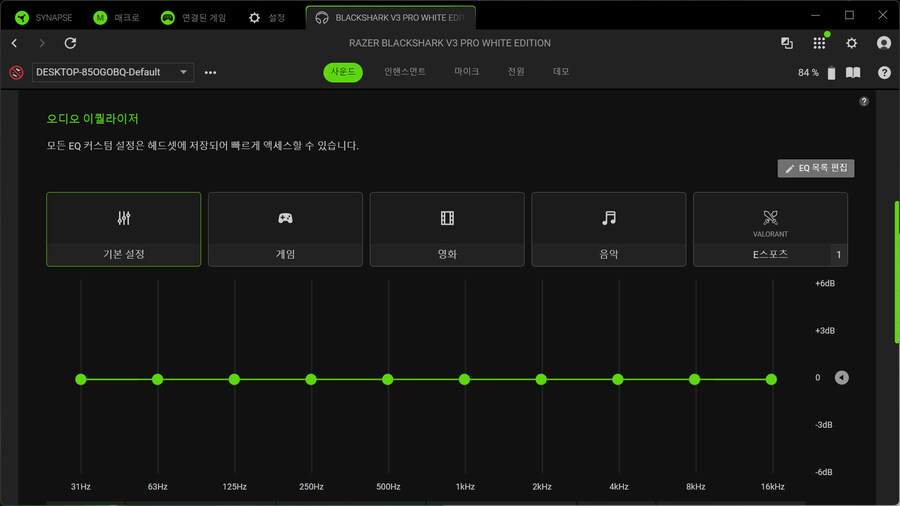This screenshot has width=900, height=506.
Task: Open the 연결된 게임 tab
Action: (193, 18)
